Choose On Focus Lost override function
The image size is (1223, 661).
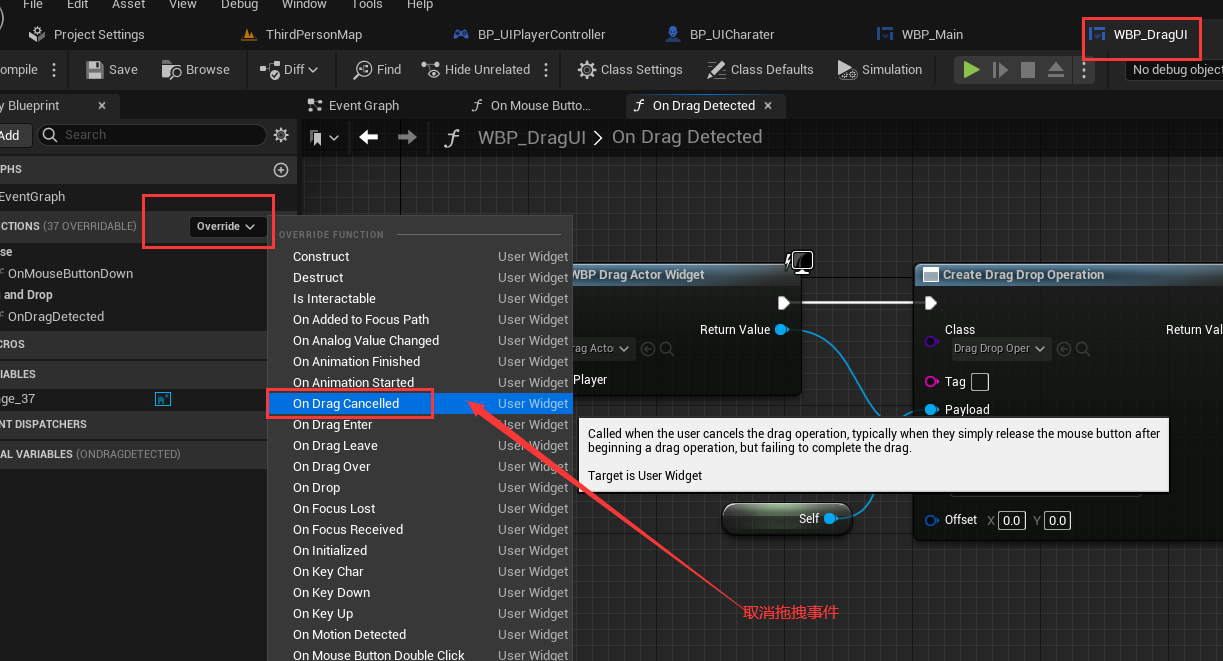(420, 509)
